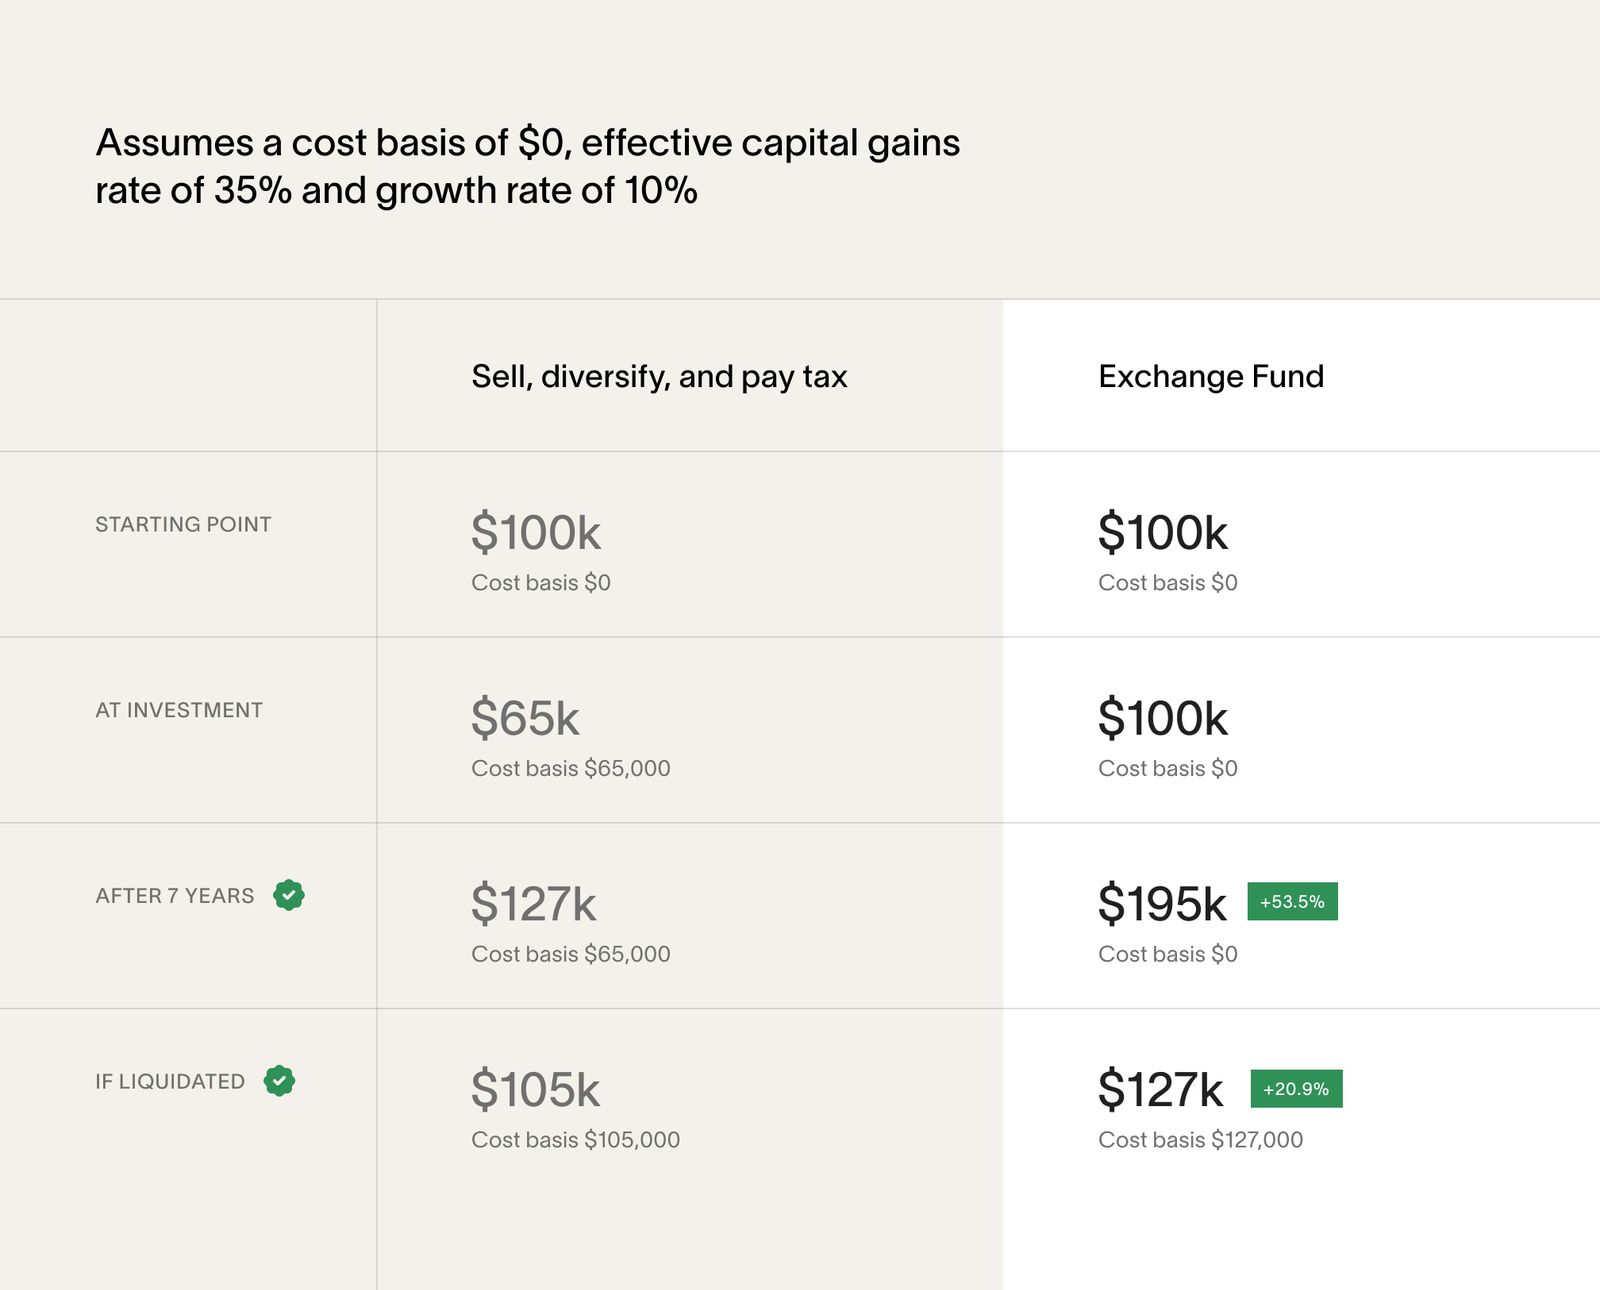Click the $127k value under Sell after 7 years
This screenshot has height=1290, width=1600.
point(533,904)
